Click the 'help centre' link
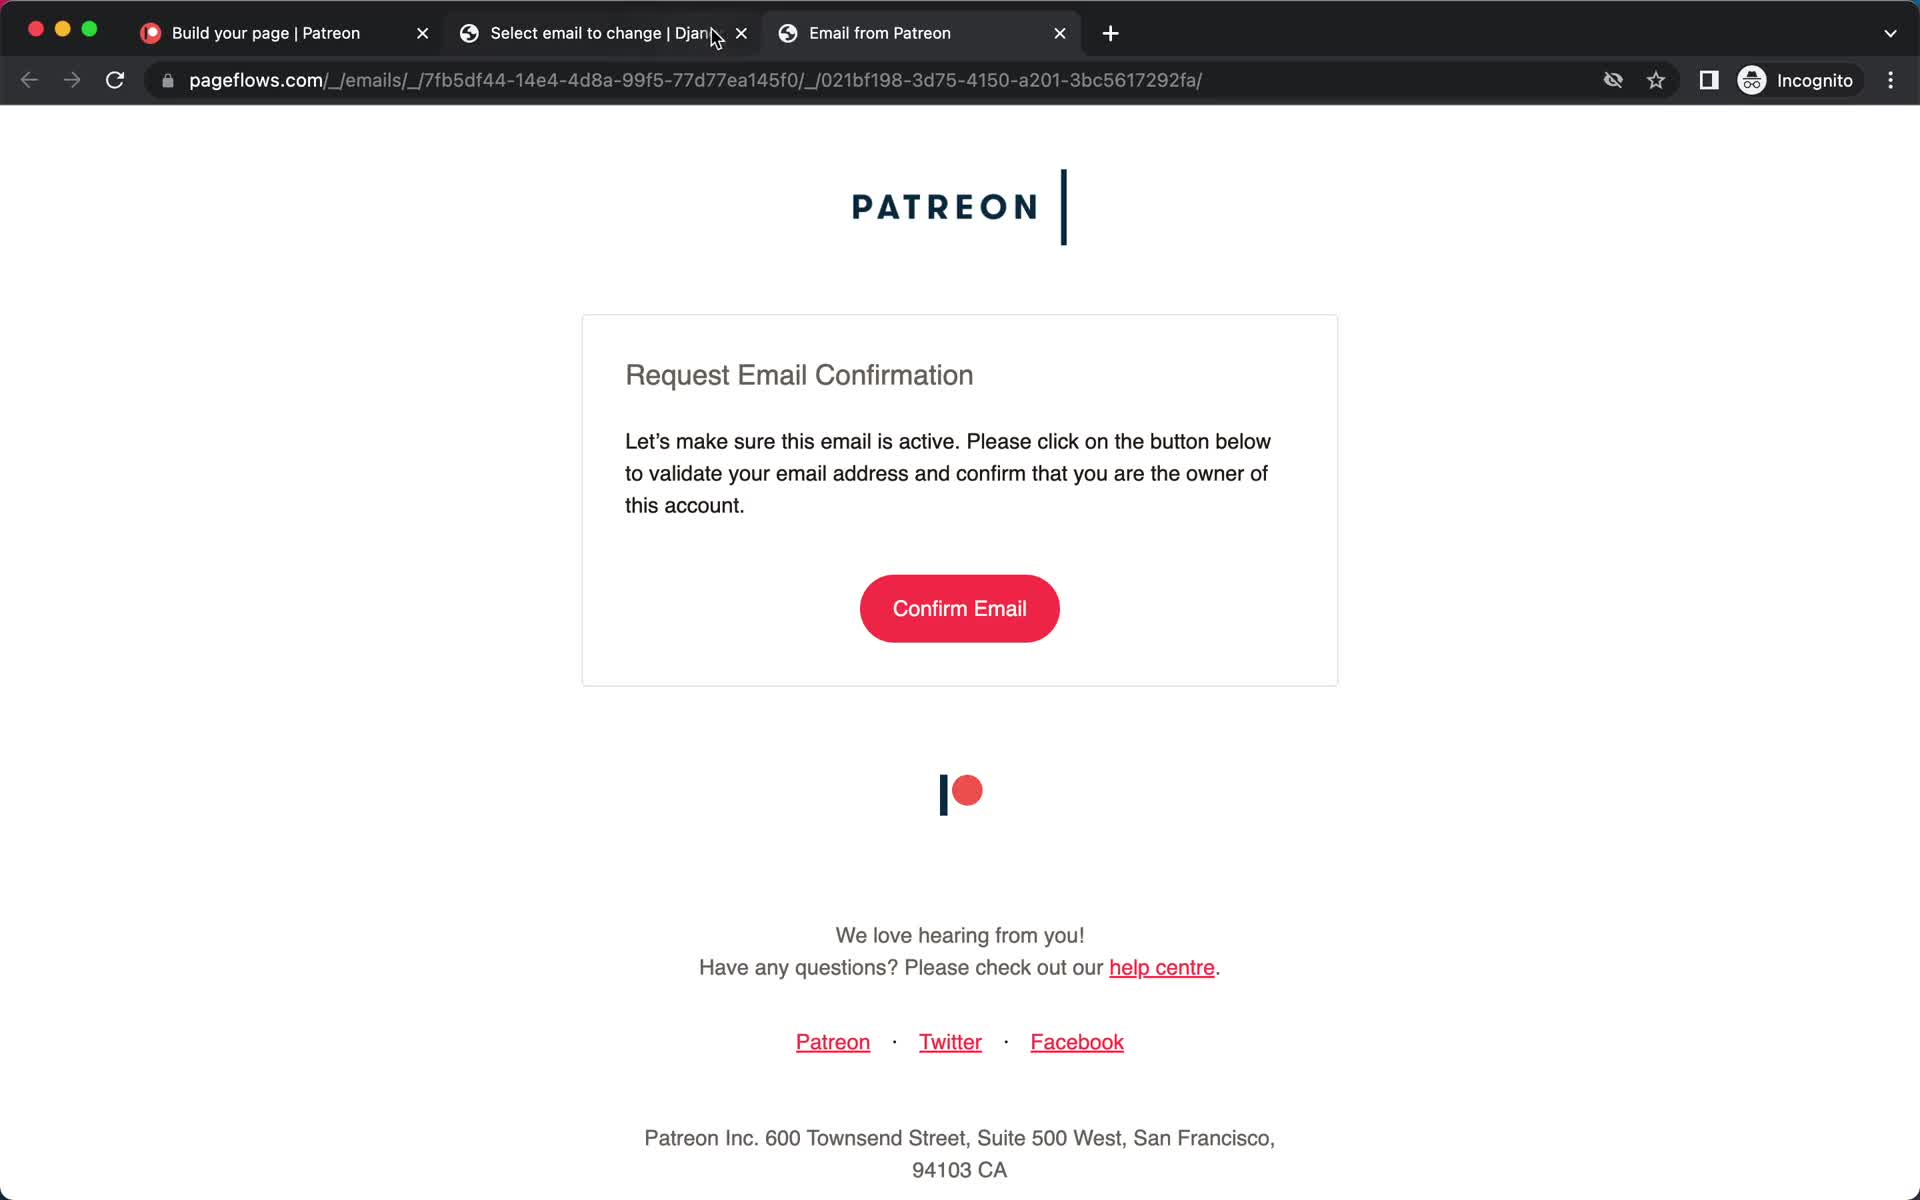The image size is (1920, 1200). click(1161, 966)
